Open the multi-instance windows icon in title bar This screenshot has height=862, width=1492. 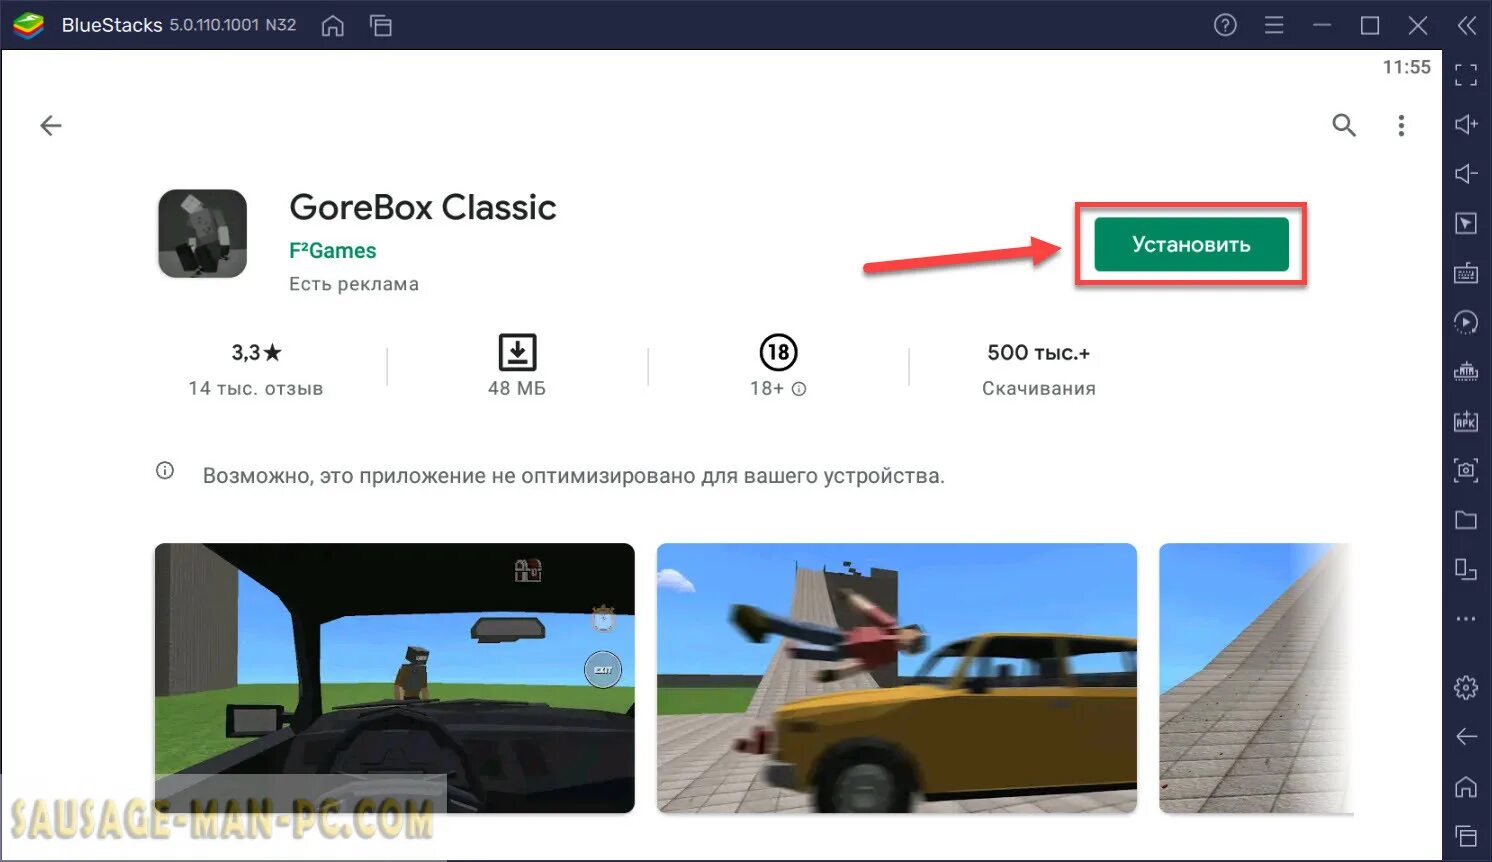pyautogui.click(x=381, y=25)
